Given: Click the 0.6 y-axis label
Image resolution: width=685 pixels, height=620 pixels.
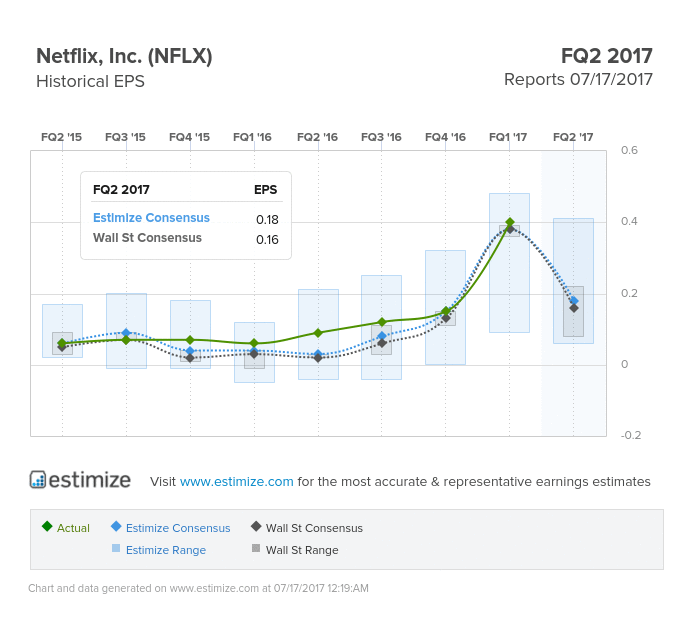Looking at the screenshot, I should click(629, 150).
